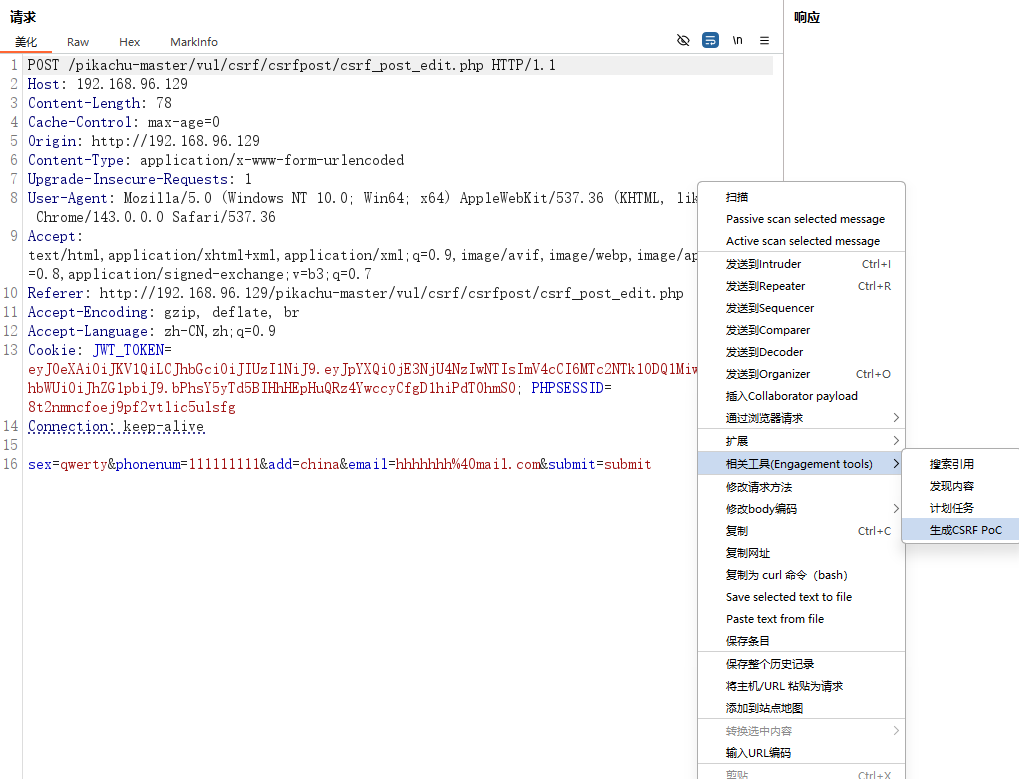Click the JWT_TOKEN cookie name
Image resolution: width=1019 pixels, height=779 pixels.
tap(129, 350)
